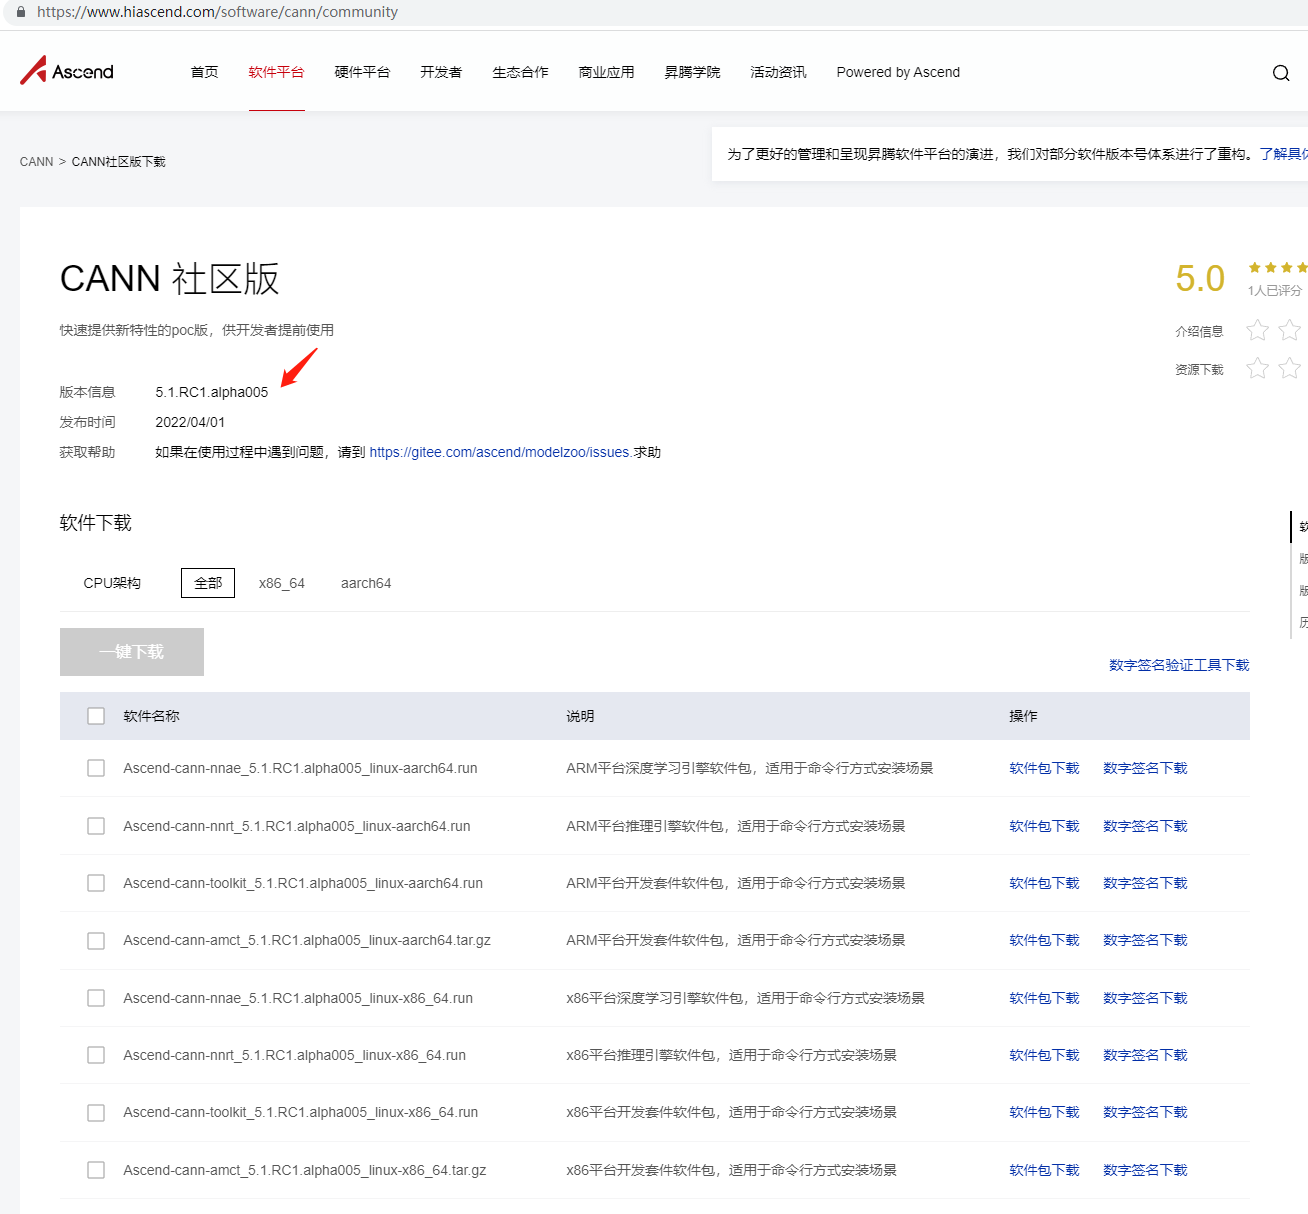Viewport: 1308px width, 1214px height.
Task: Open the gitee modelzoo issues link
Action: click(500, 452)
